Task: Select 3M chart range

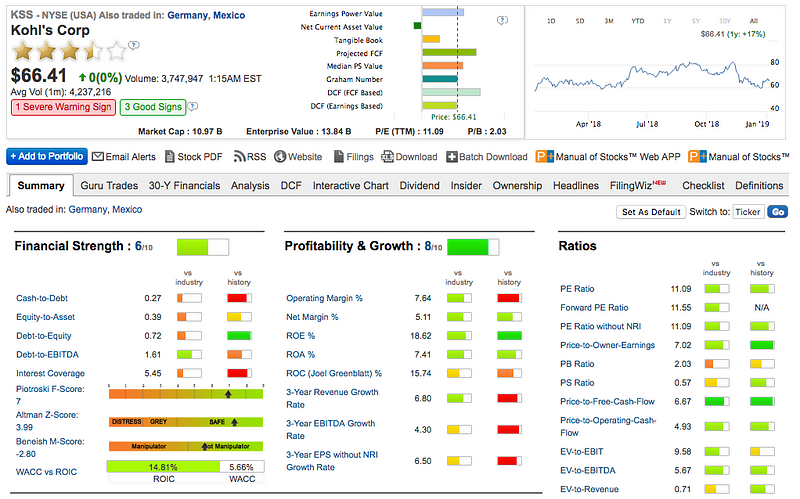Action: click(609, 21)
